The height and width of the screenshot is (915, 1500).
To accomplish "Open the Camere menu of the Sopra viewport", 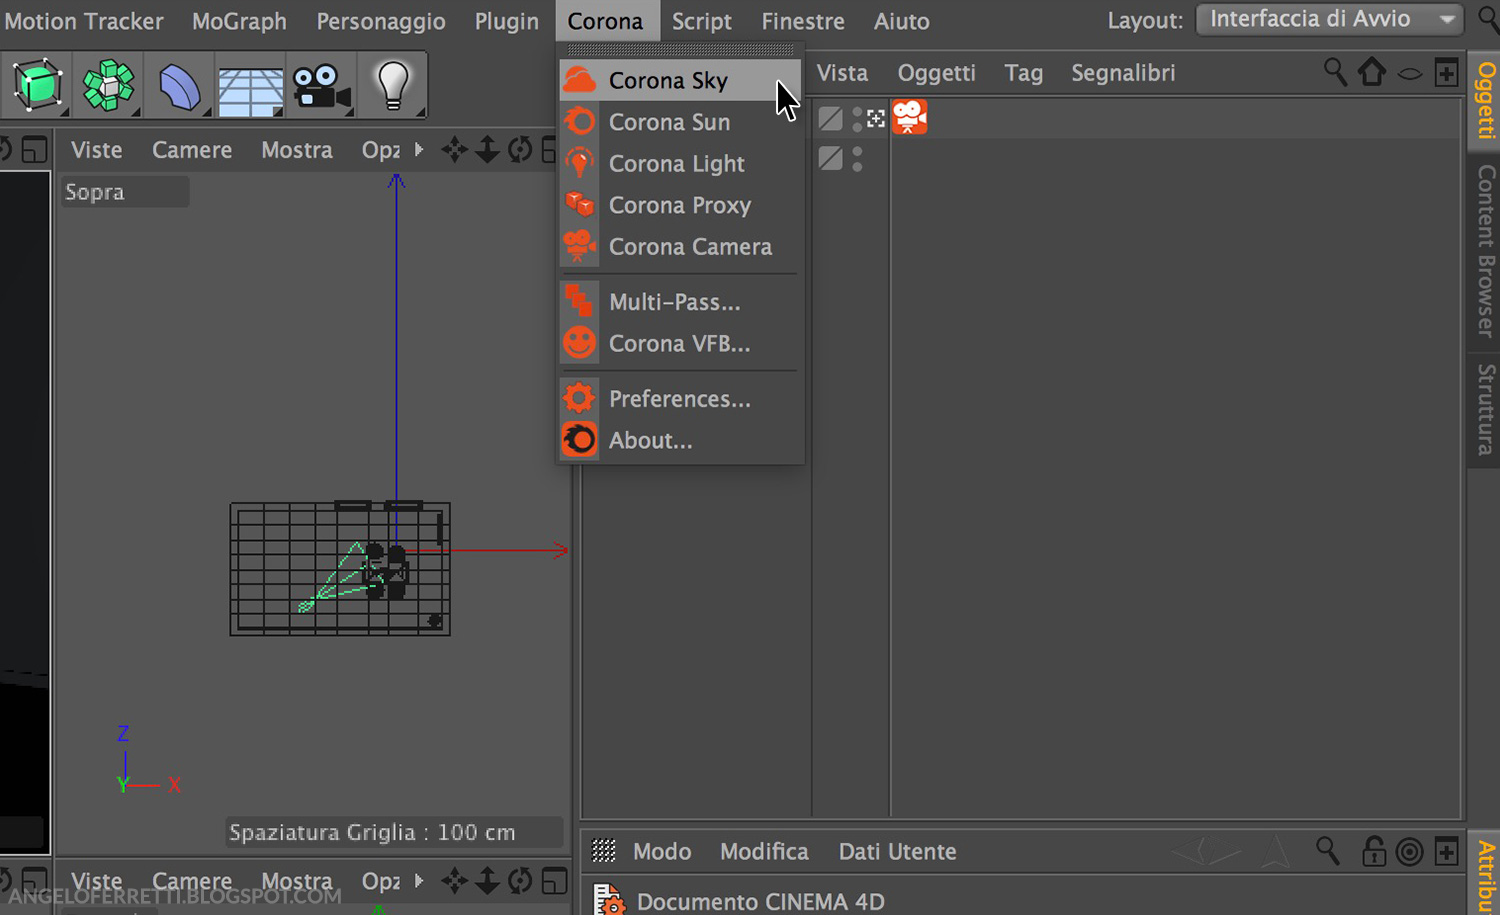I will coord(192,150).
